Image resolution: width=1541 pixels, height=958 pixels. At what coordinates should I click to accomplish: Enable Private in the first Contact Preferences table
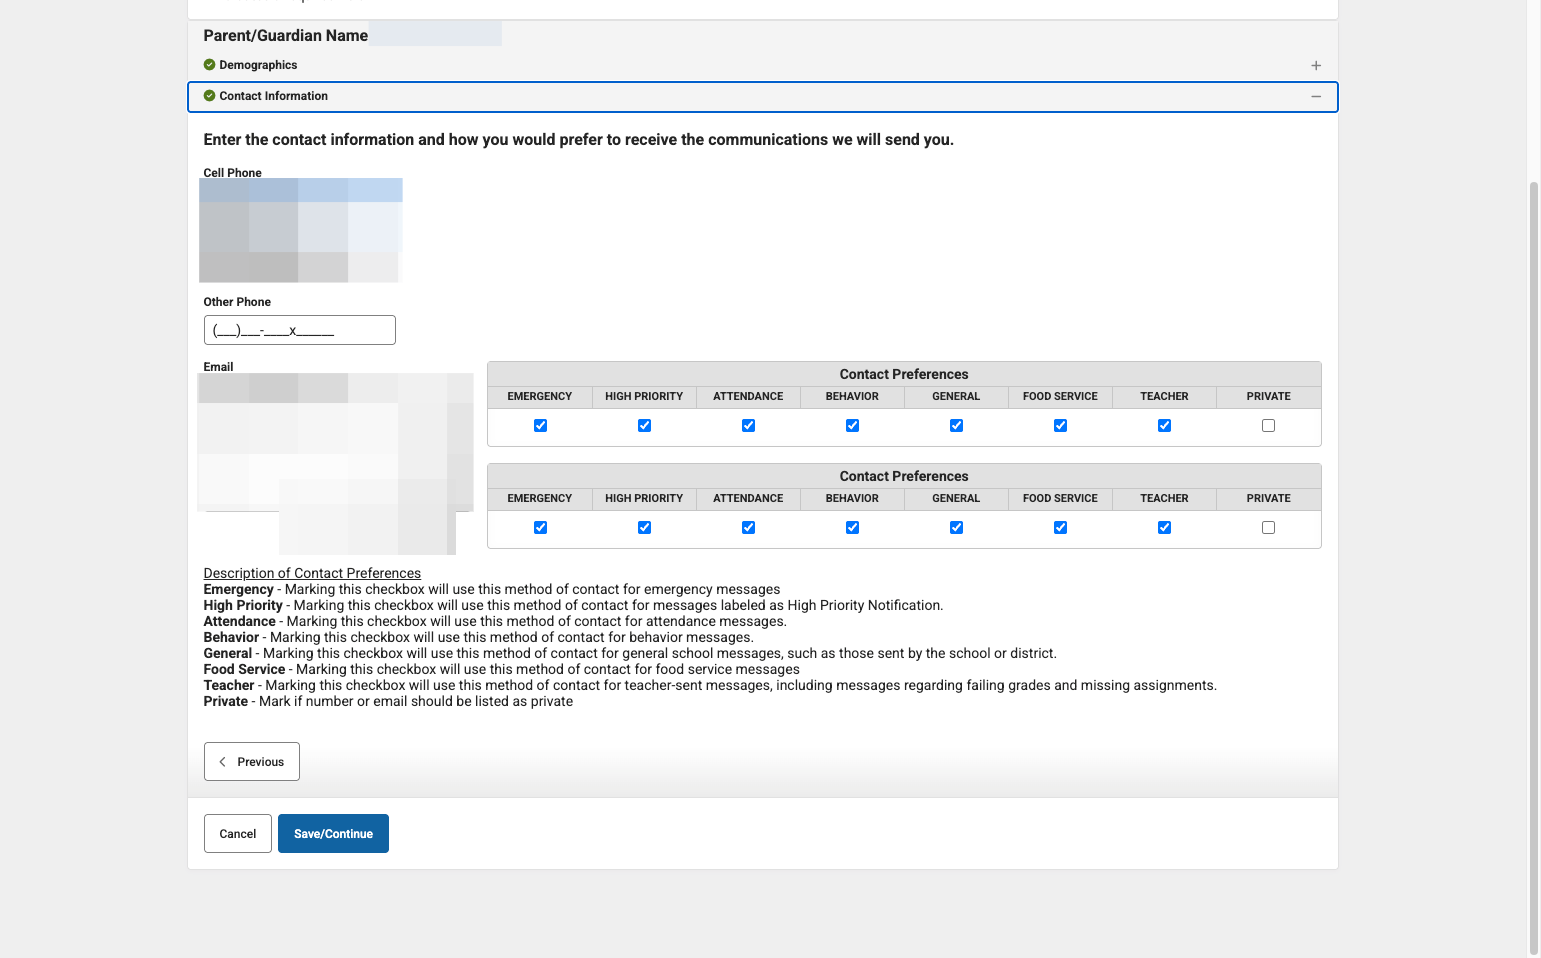pyautogui.click(x=1268, y=426)
